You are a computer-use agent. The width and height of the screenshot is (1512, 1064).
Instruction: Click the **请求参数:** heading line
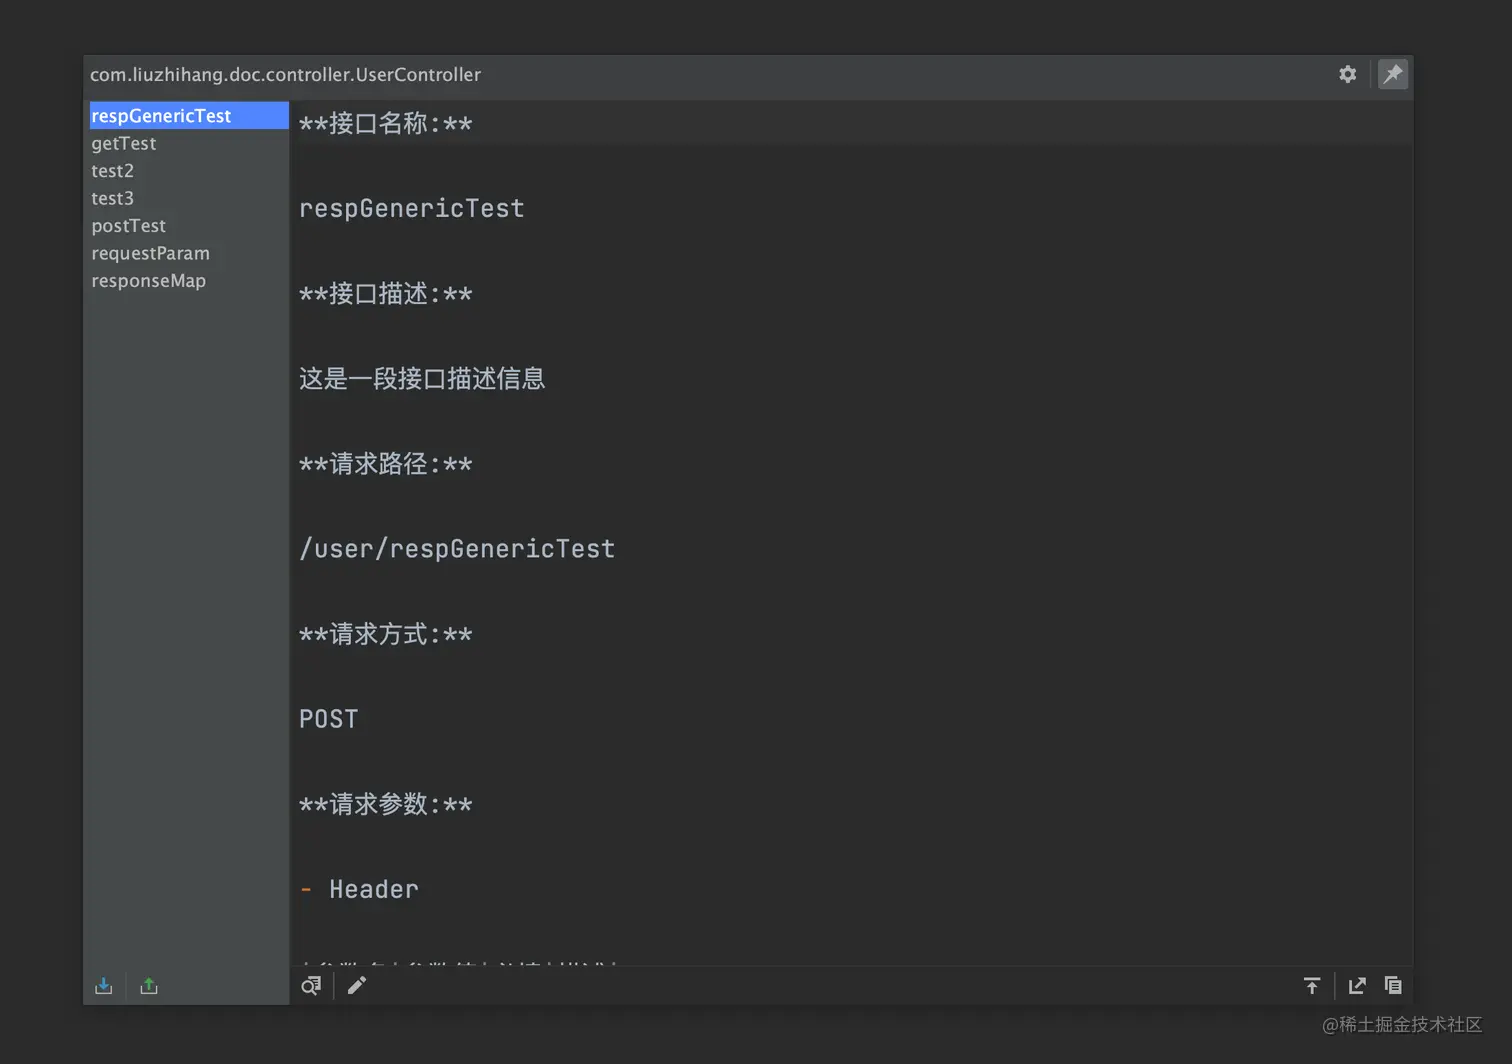click(385, 804)
